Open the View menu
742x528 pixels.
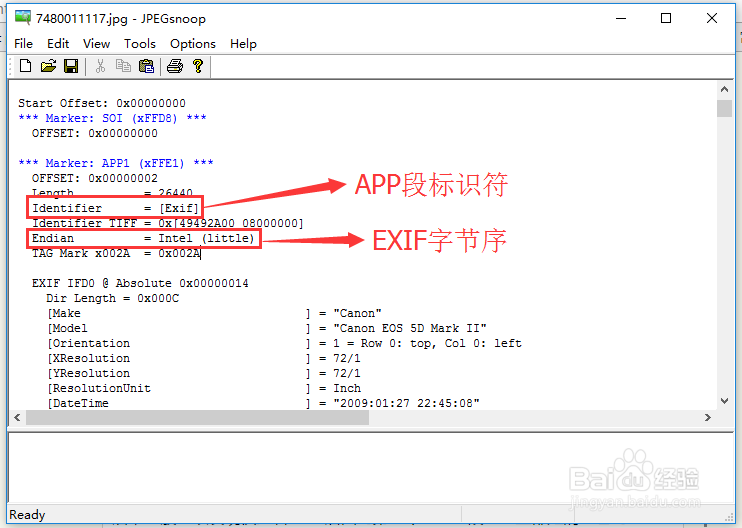[96, 44]
